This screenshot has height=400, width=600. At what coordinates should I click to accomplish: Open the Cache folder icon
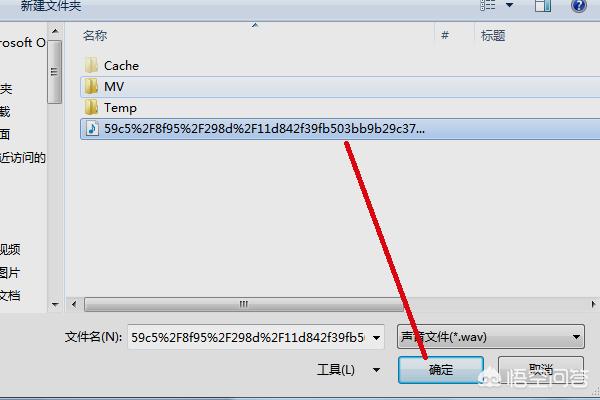pyautogui.click(x=91, y=65)
